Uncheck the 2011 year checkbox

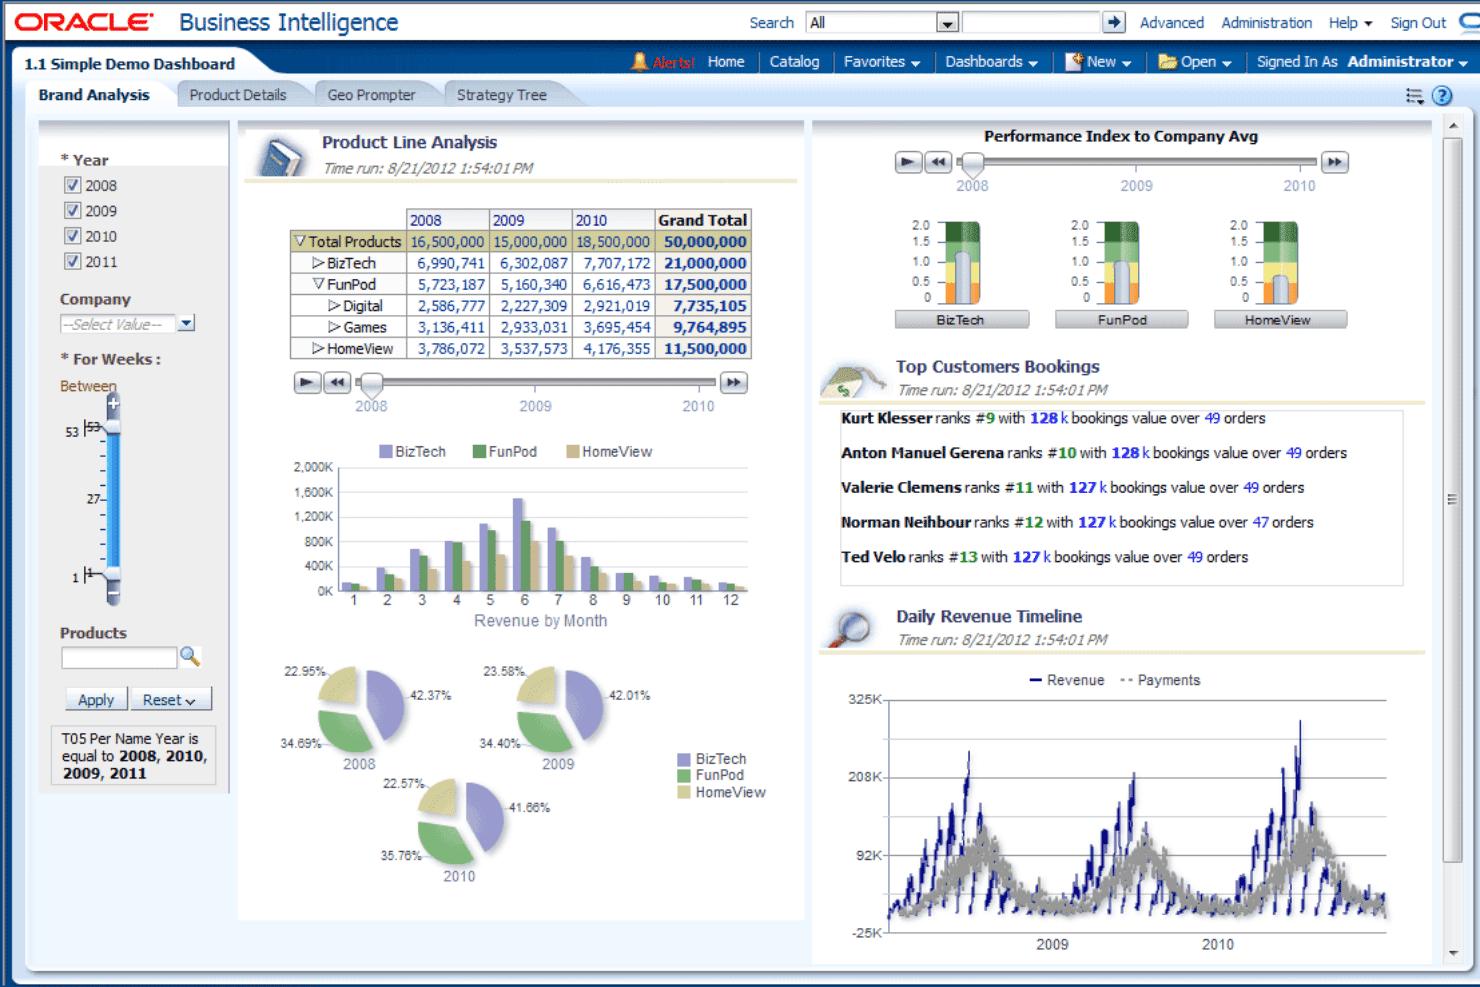[72, 261]
